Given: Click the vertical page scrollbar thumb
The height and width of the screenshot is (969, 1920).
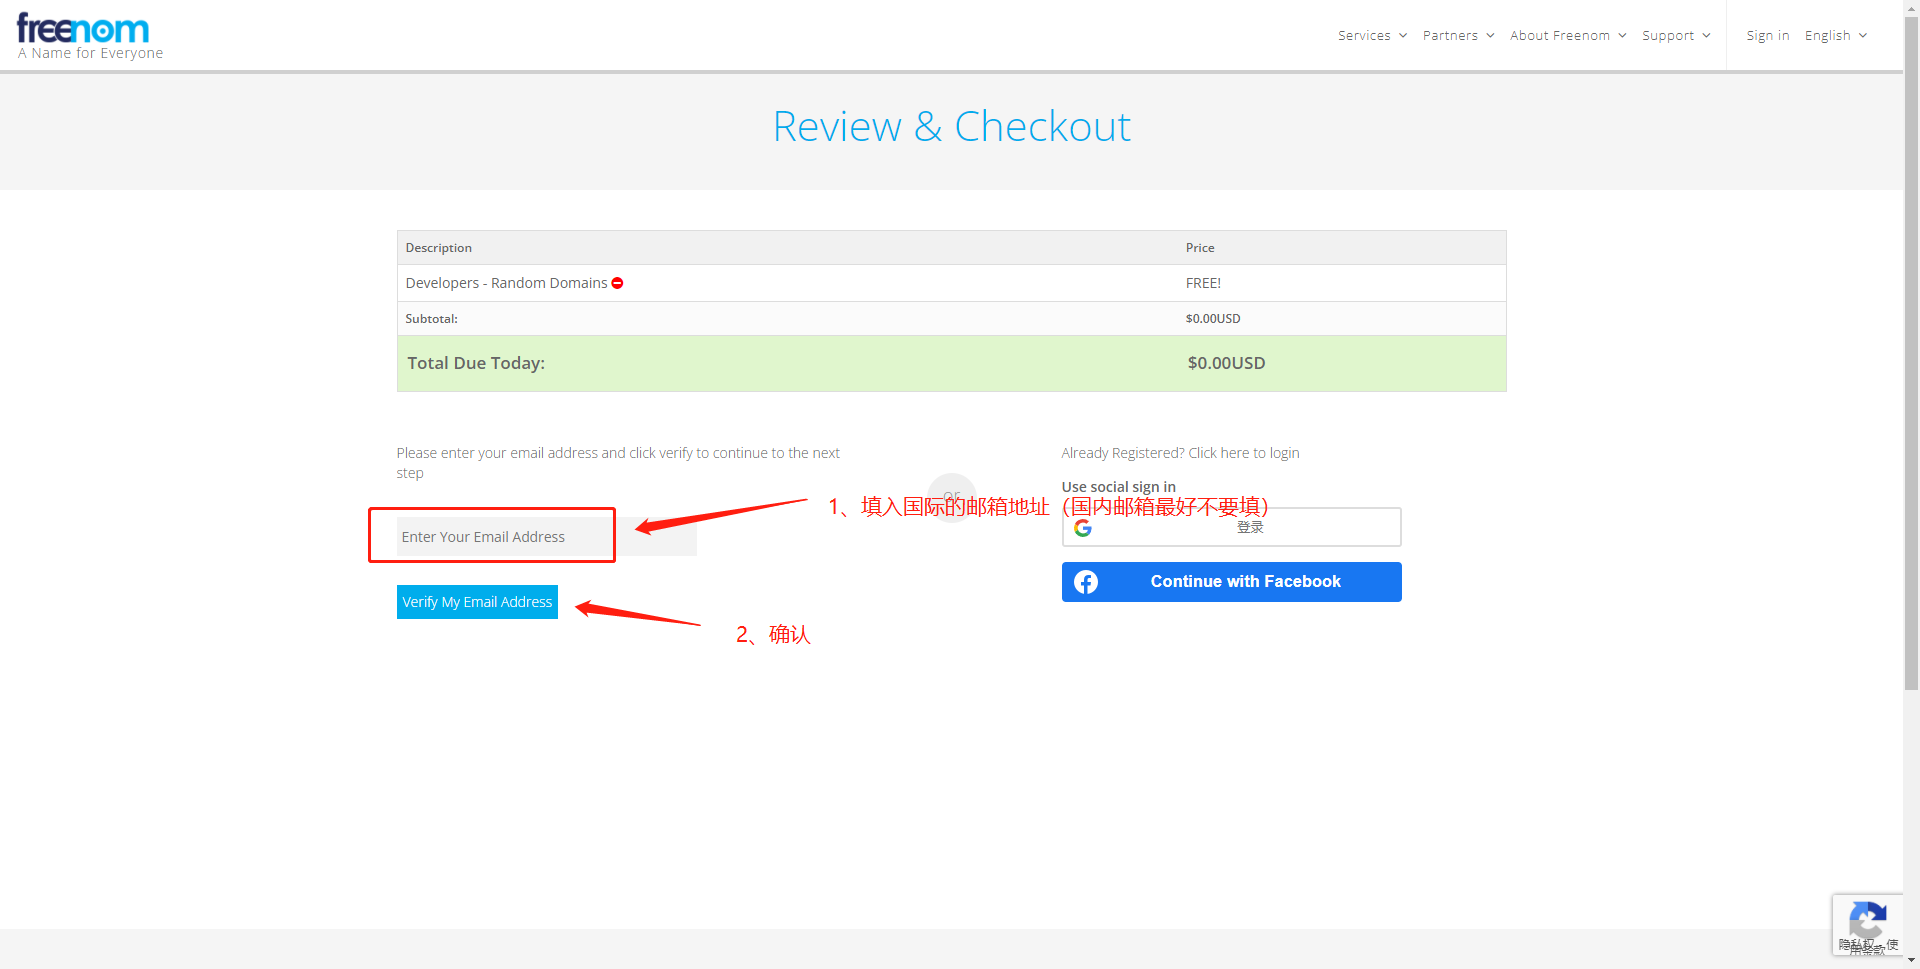Looking at the screenshot, I should point(1911,350).
